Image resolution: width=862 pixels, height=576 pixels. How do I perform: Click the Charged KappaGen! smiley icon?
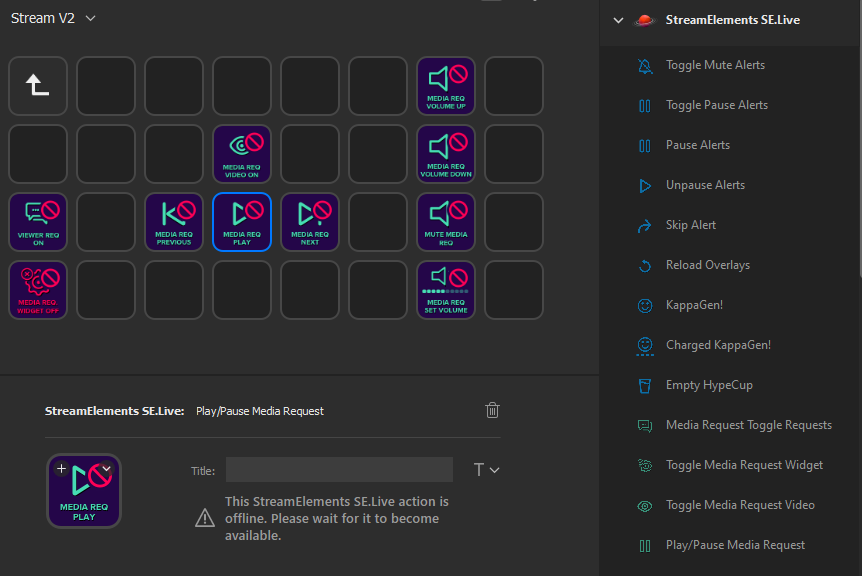645,346
